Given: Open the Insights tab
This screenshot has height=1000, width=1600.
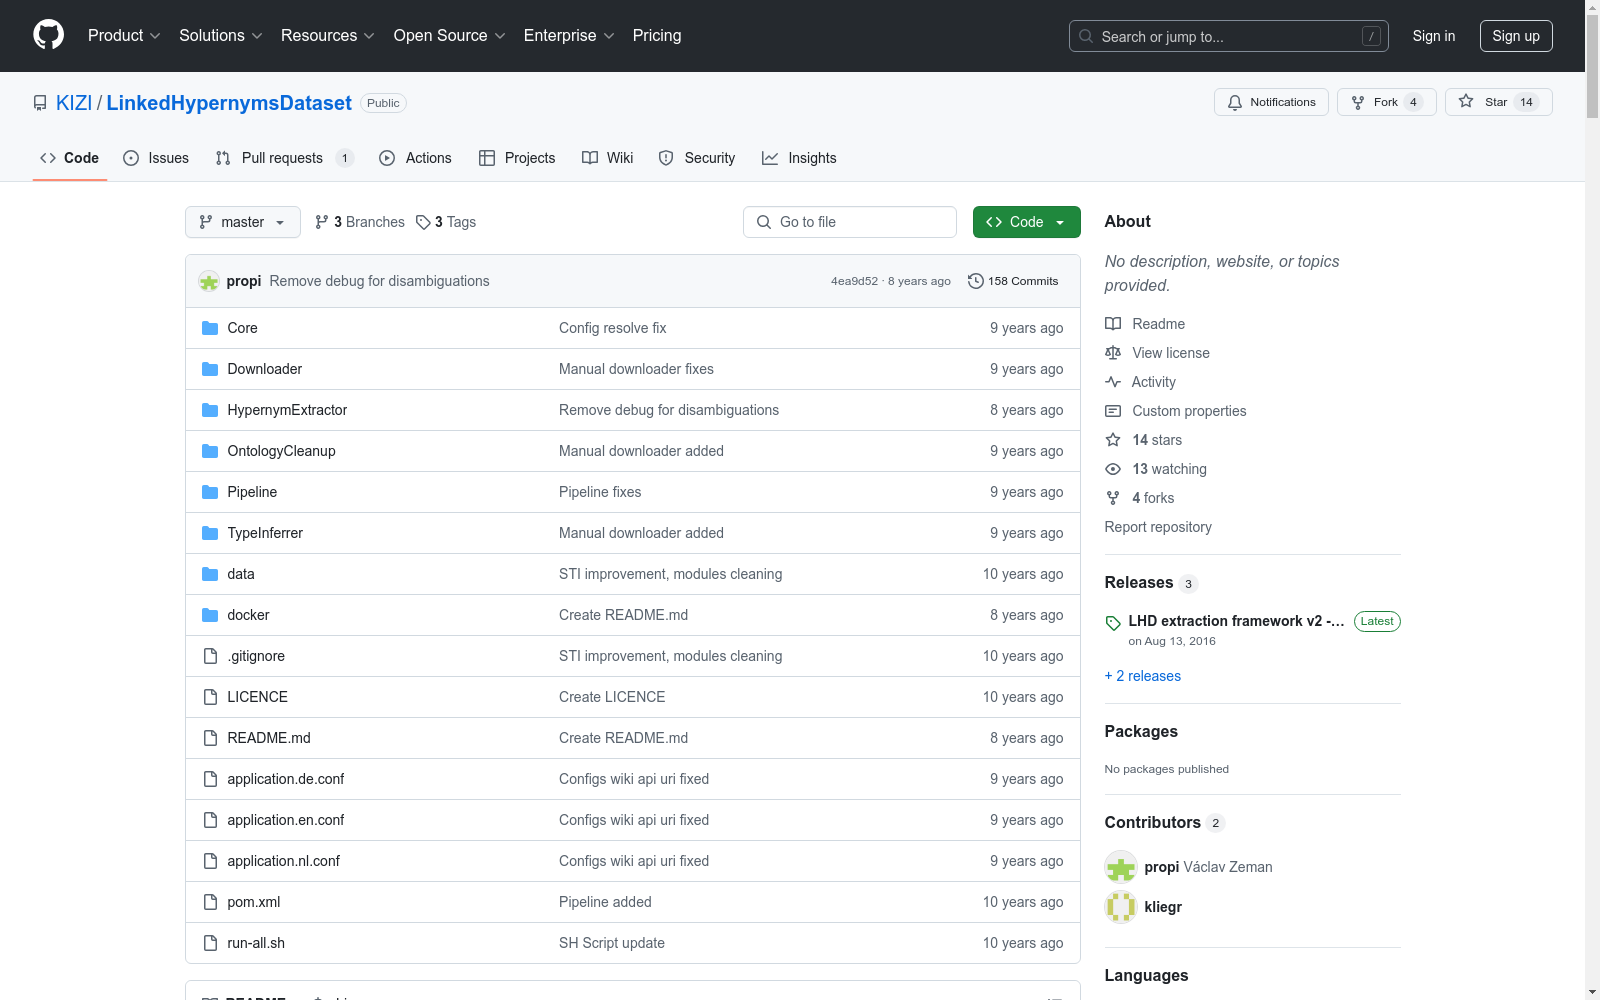Looking at the screenshot, I should [x=799, y=158].
